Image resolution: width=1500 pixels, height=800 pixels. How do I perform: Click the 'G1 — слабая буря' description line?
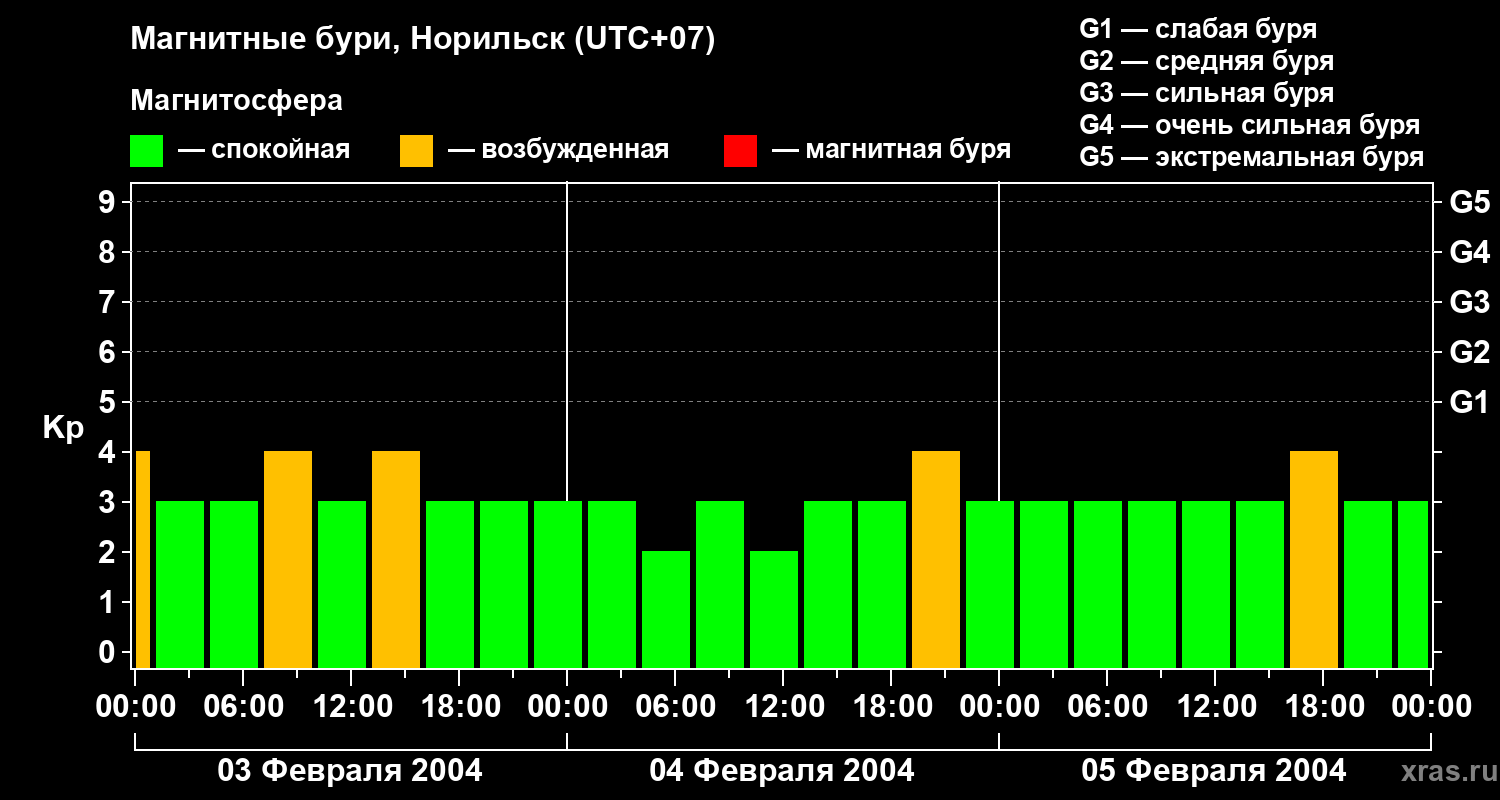(x=1198, y=29)
